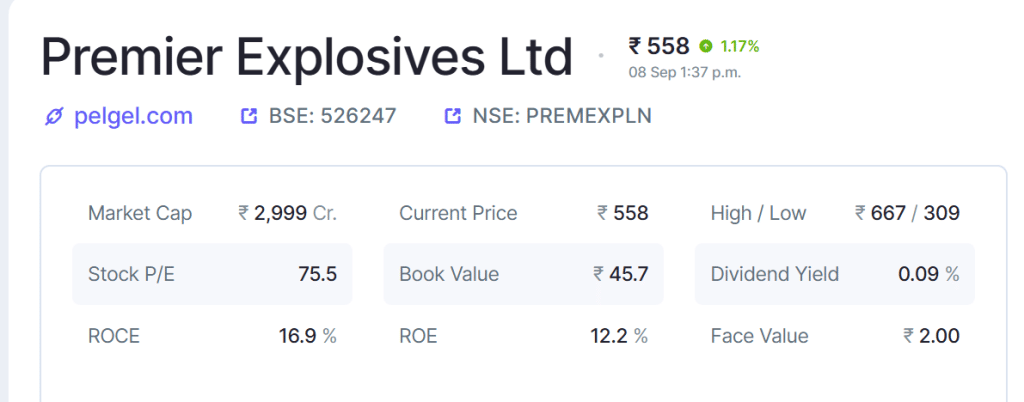Viewport: 1024px width, 402px height.
Task: Click the 1.17% change percentage
Action: click(740, 46)
